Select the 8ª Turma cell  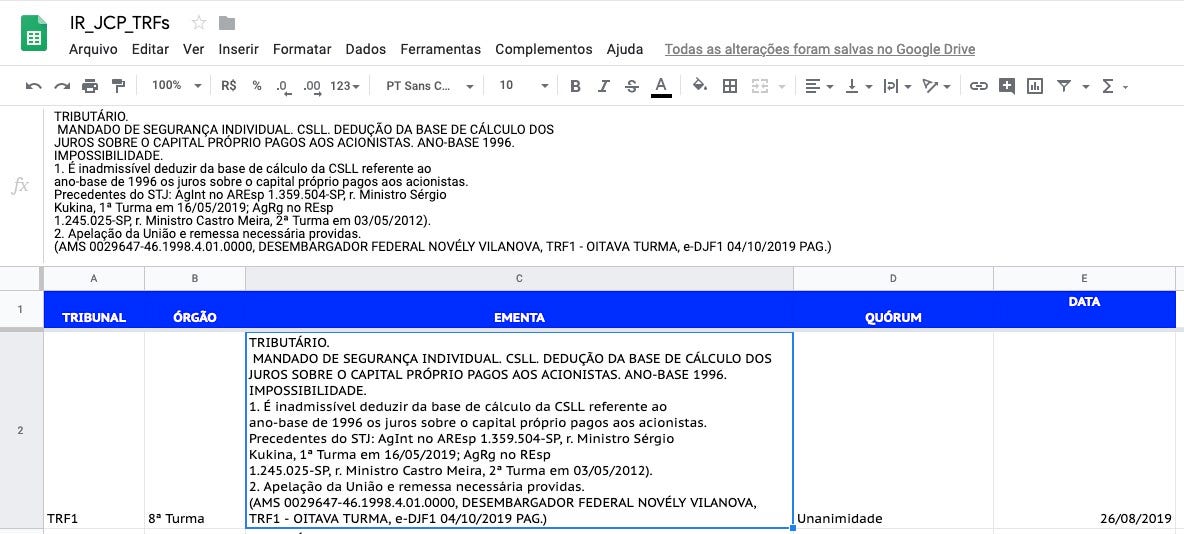point(195,431)
